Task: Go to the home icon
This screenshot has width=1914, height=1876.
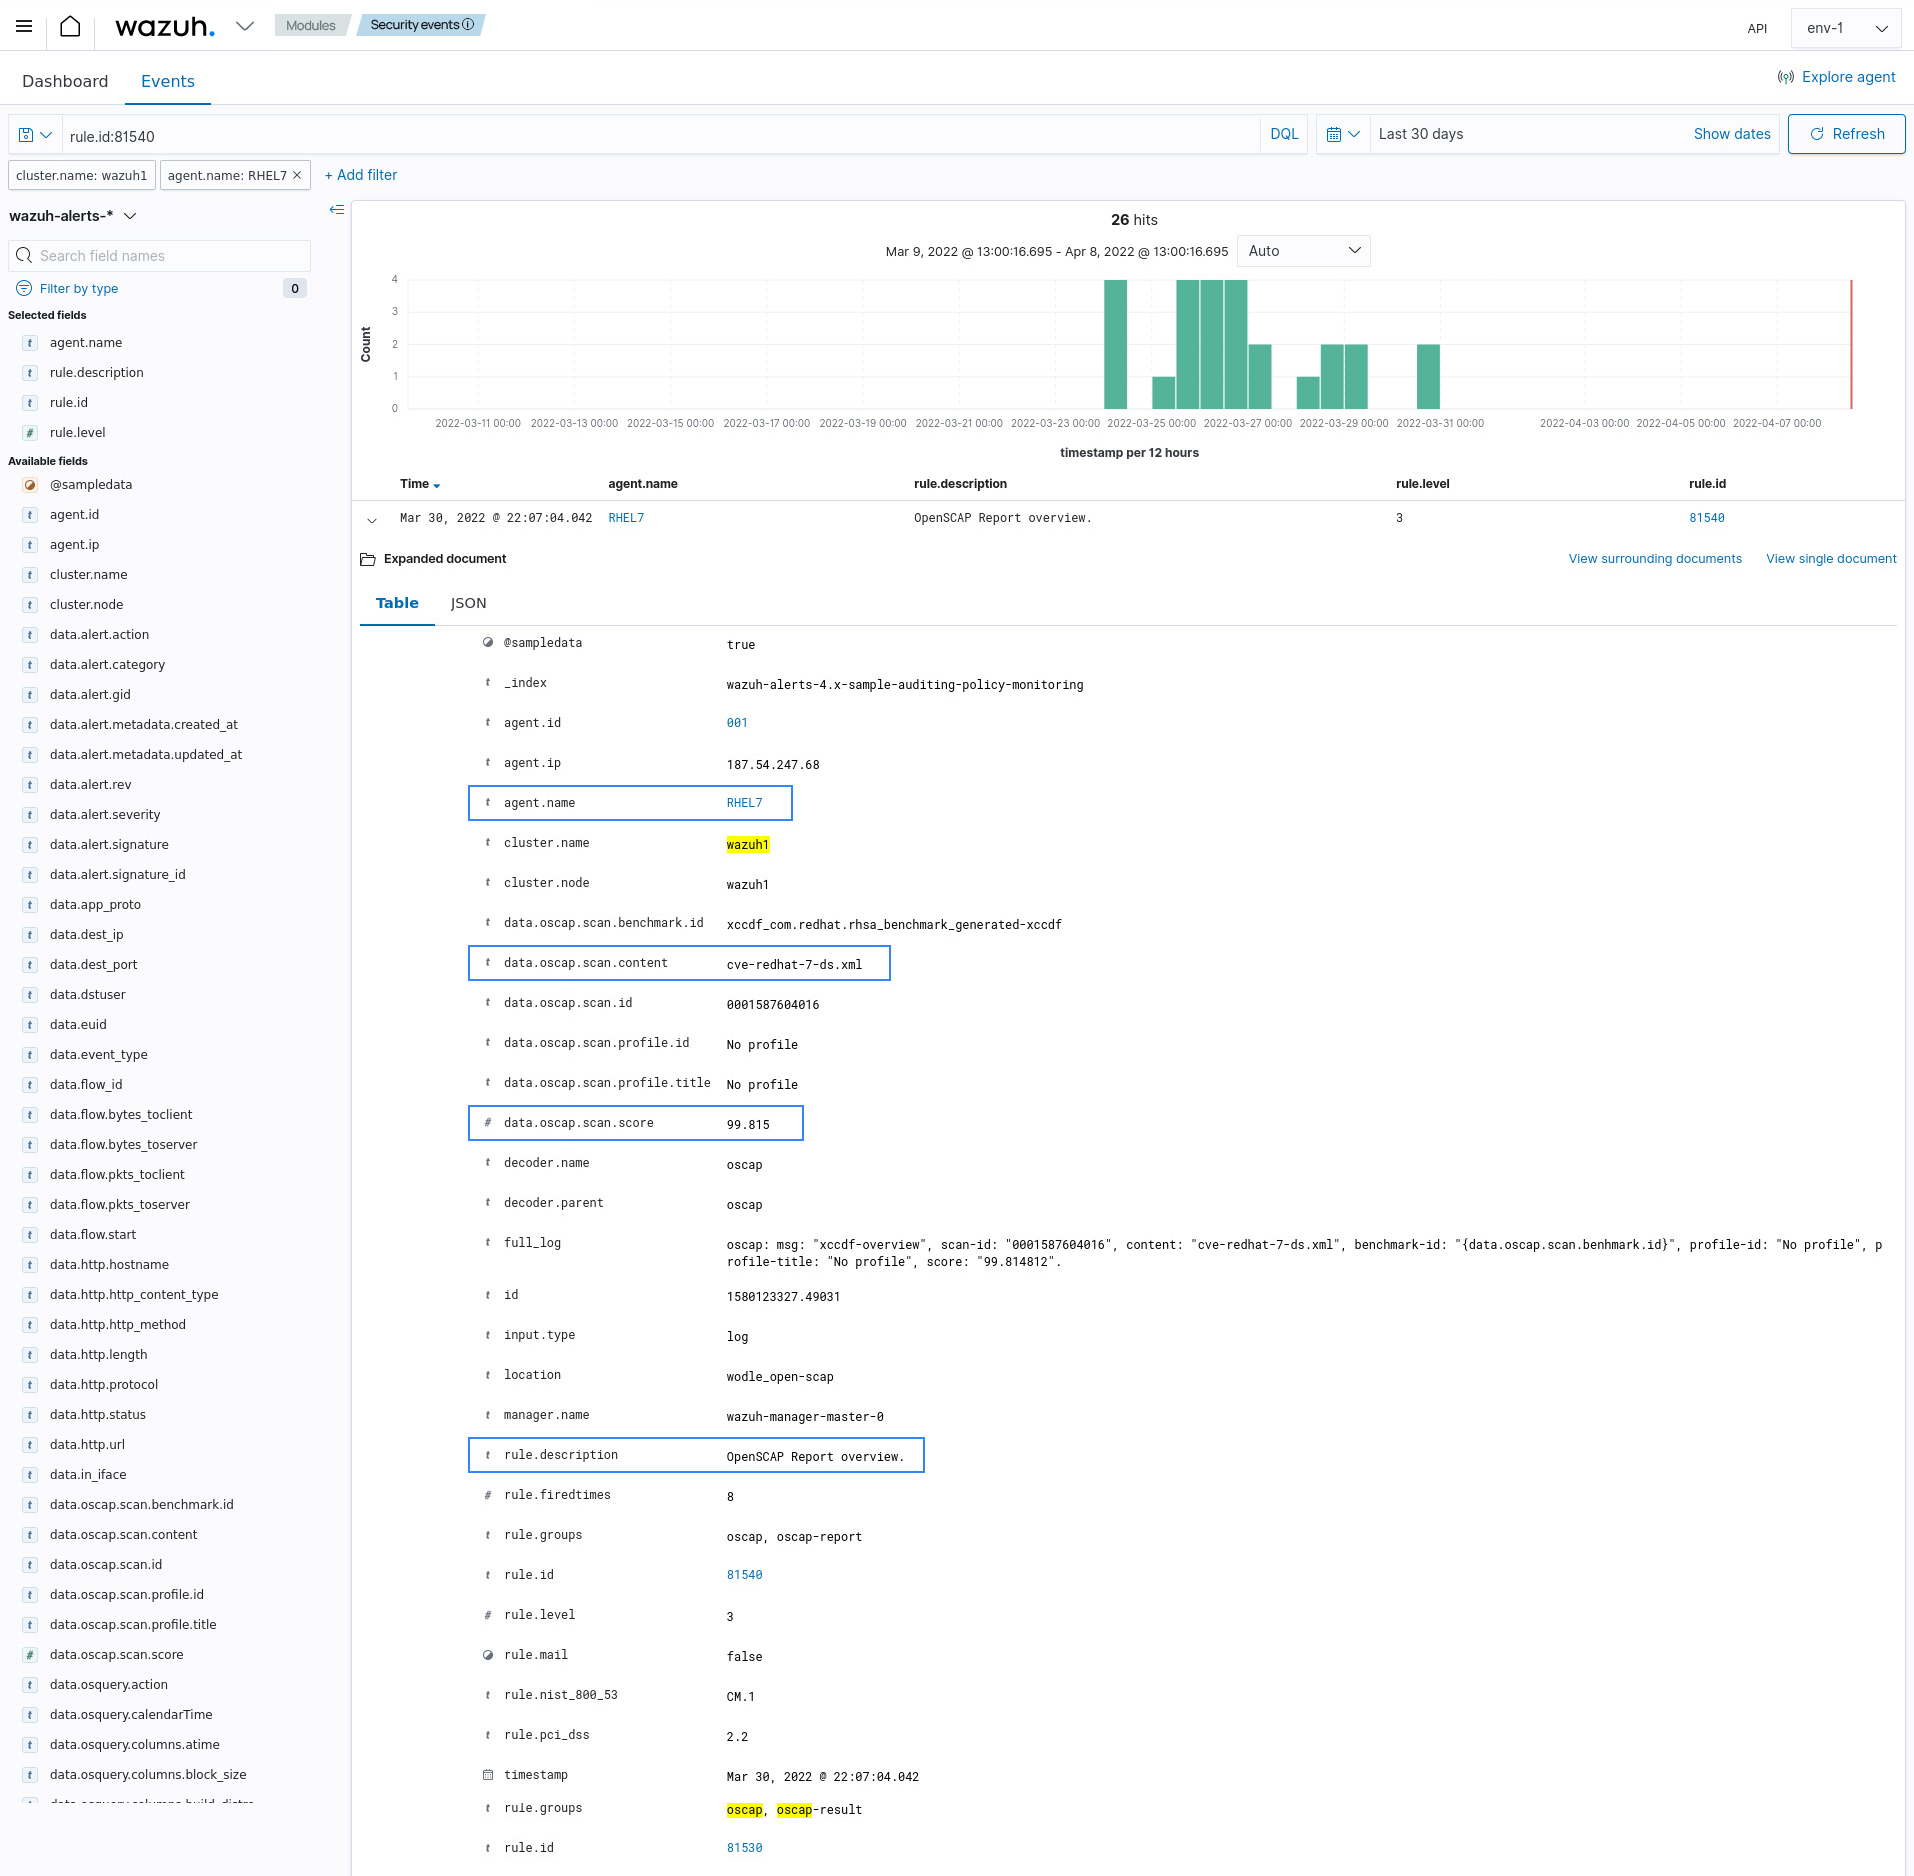Action: [70, 26]
